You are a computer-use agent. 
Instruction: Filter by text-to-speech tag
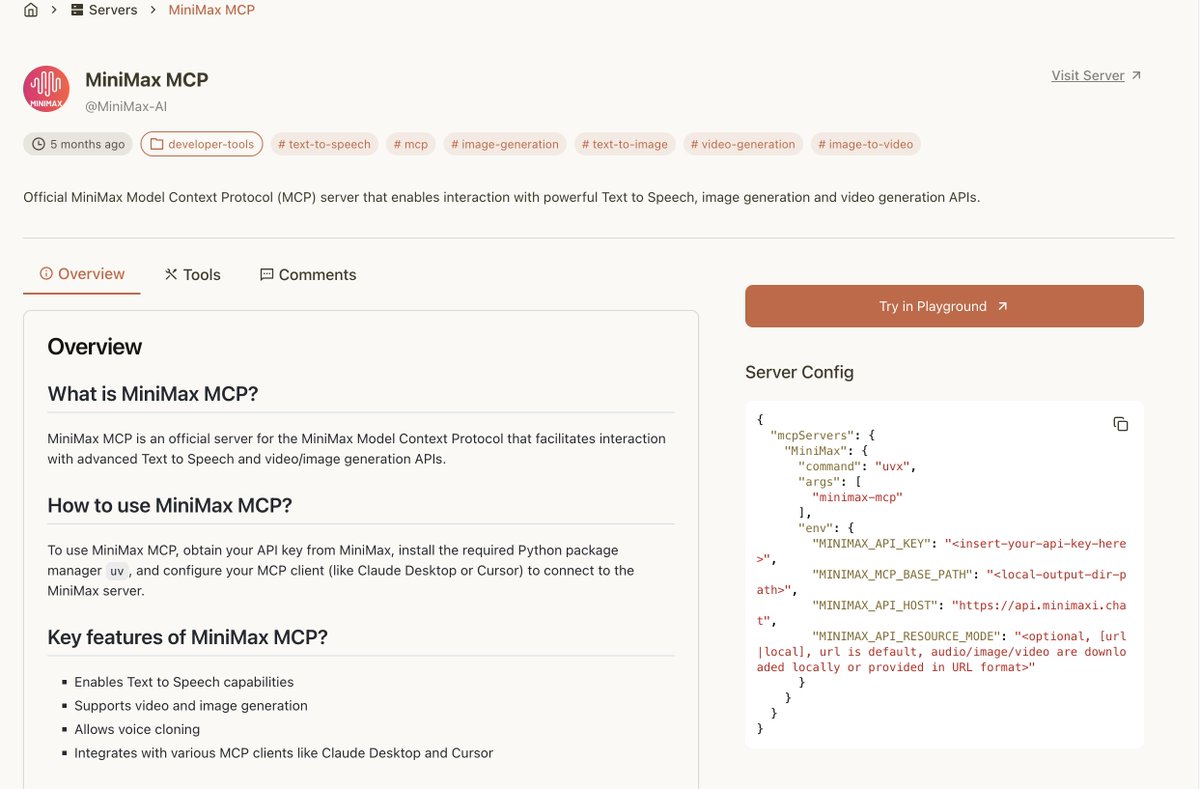[324, 144]
